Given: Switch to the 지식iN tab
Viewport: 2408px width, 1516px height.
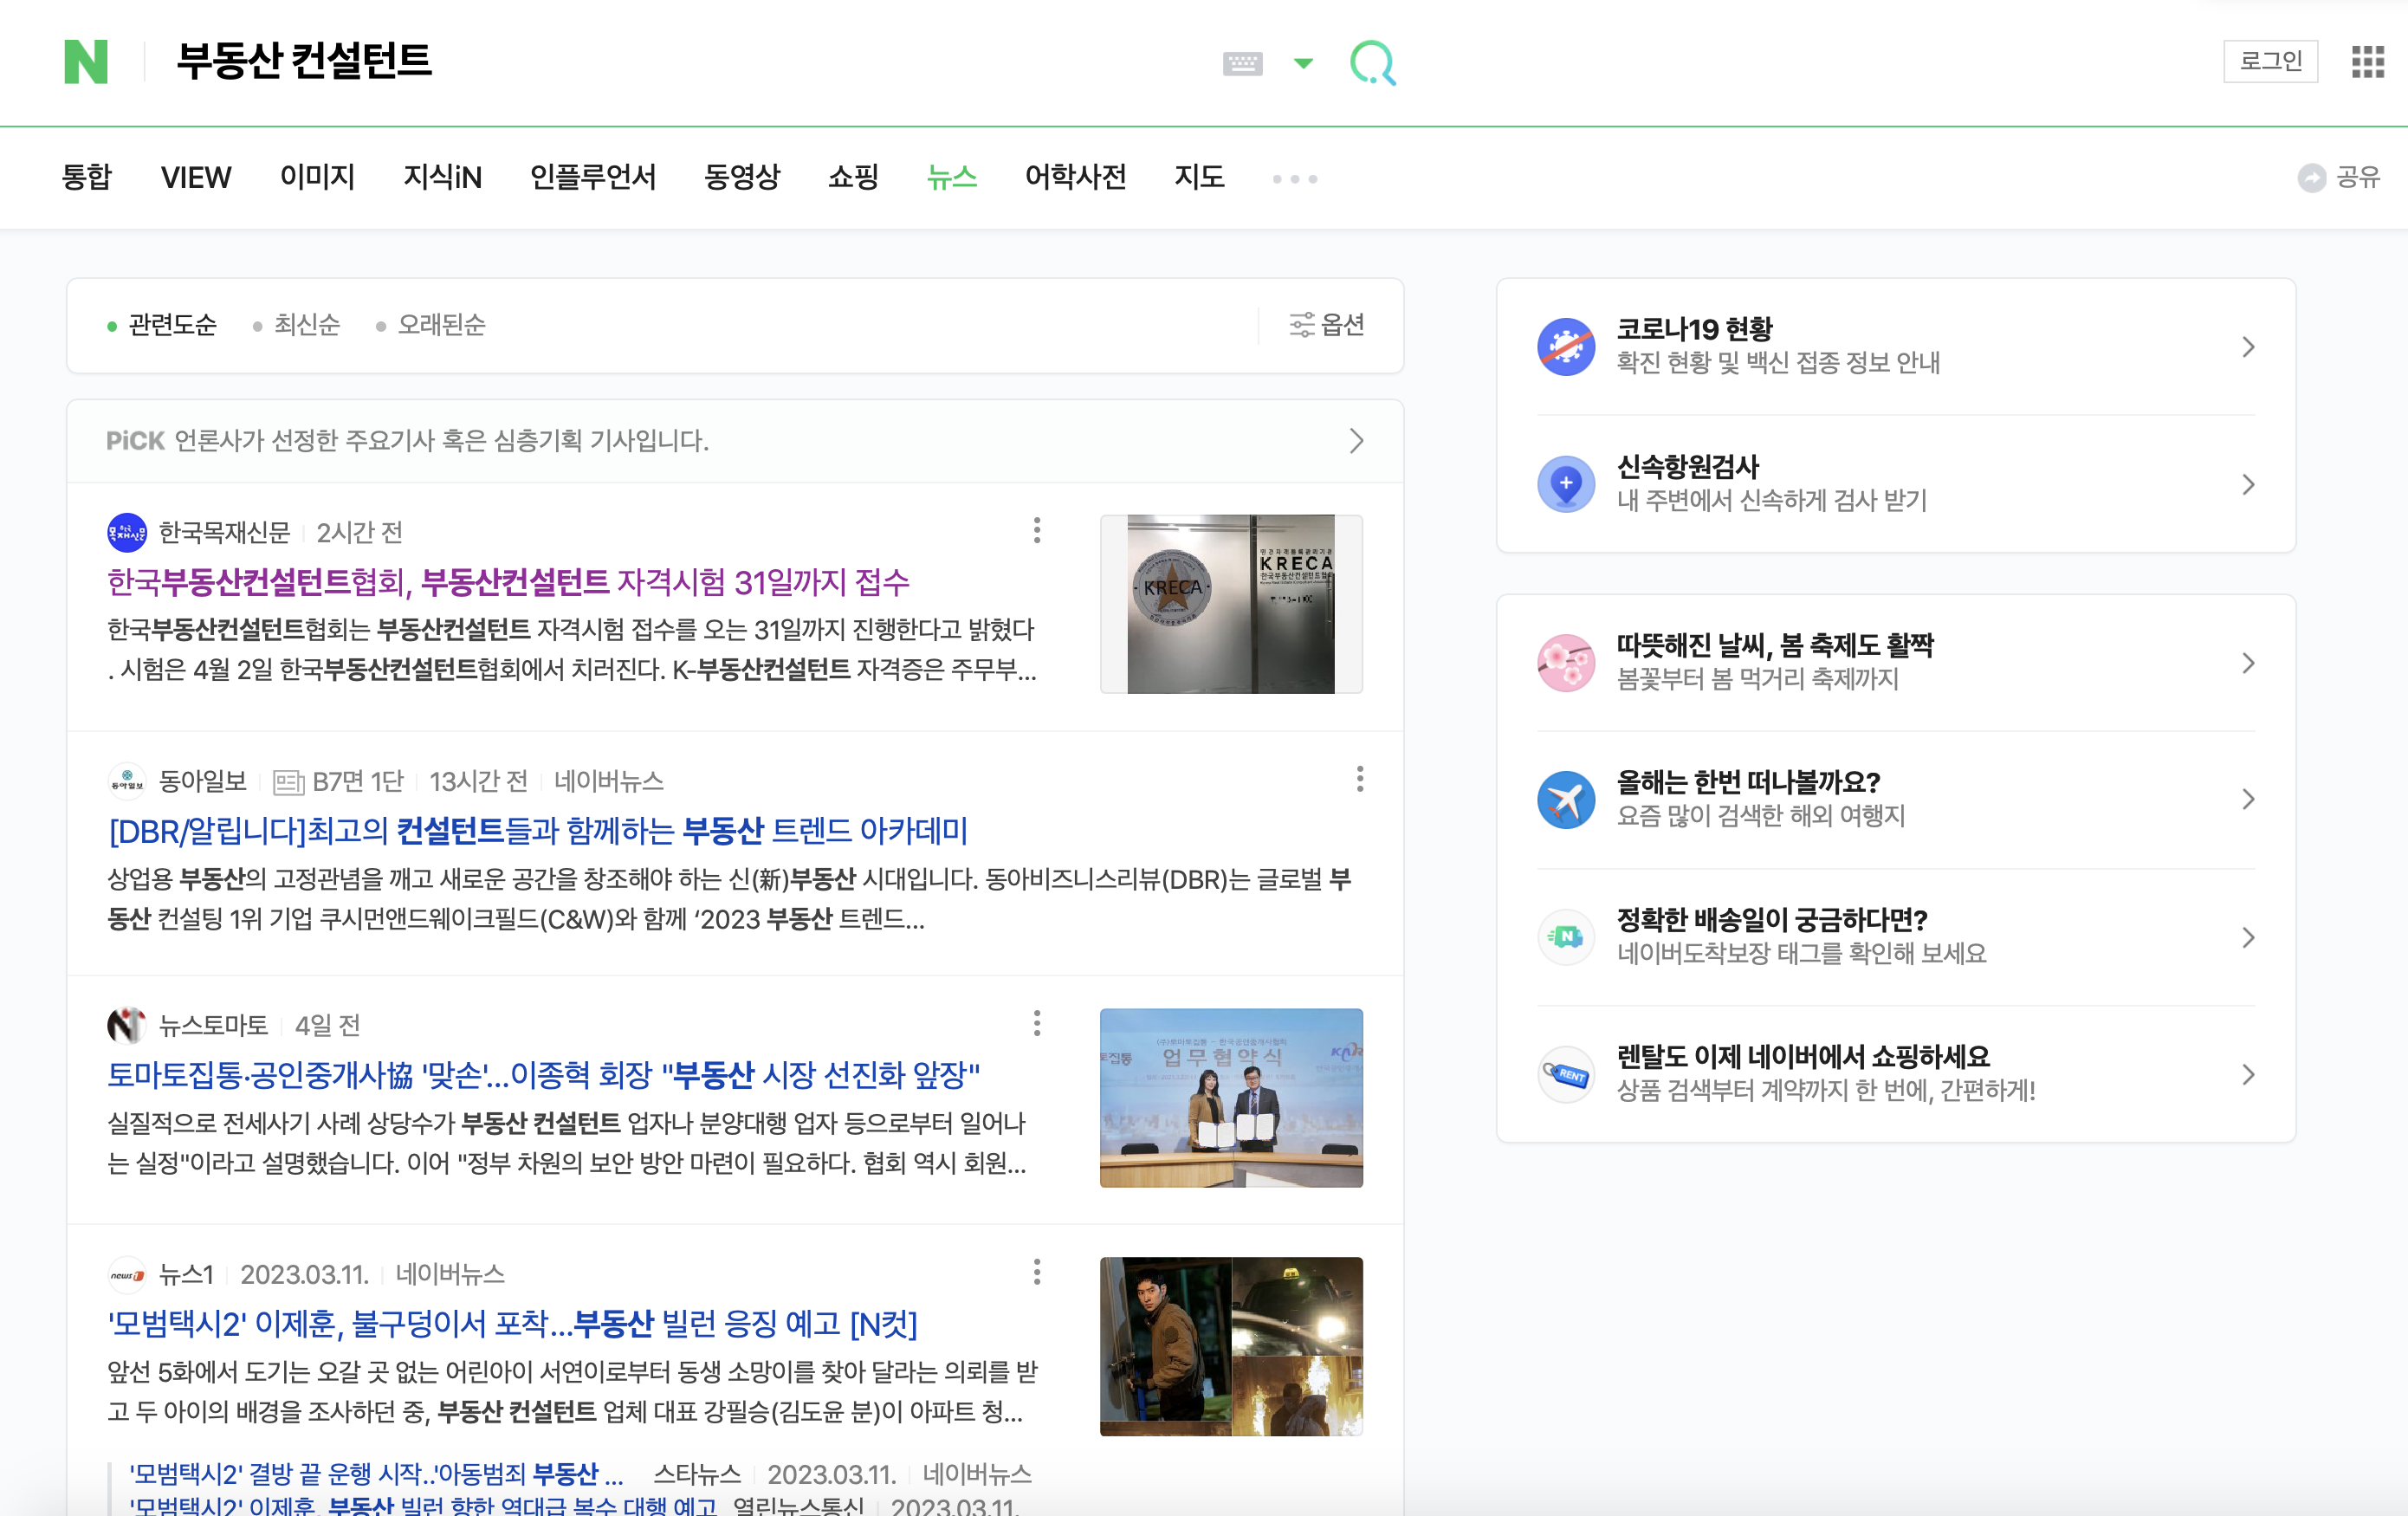Looking at the screenshot, I should point(442,177).
